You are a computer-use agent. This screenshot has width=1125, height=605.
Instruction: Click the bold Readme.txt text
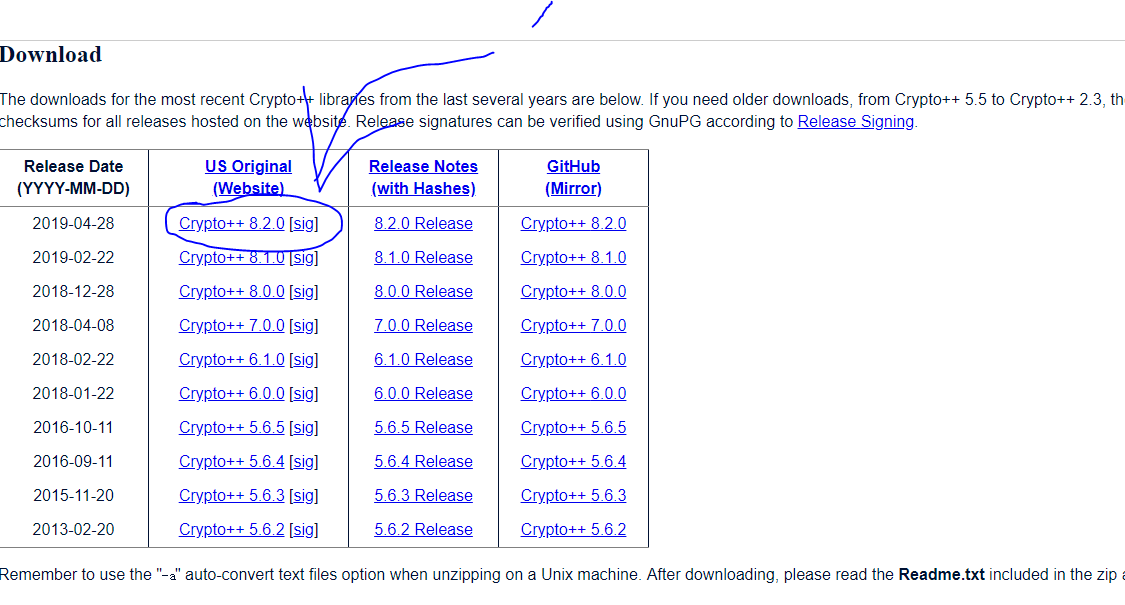click(941, 574)
